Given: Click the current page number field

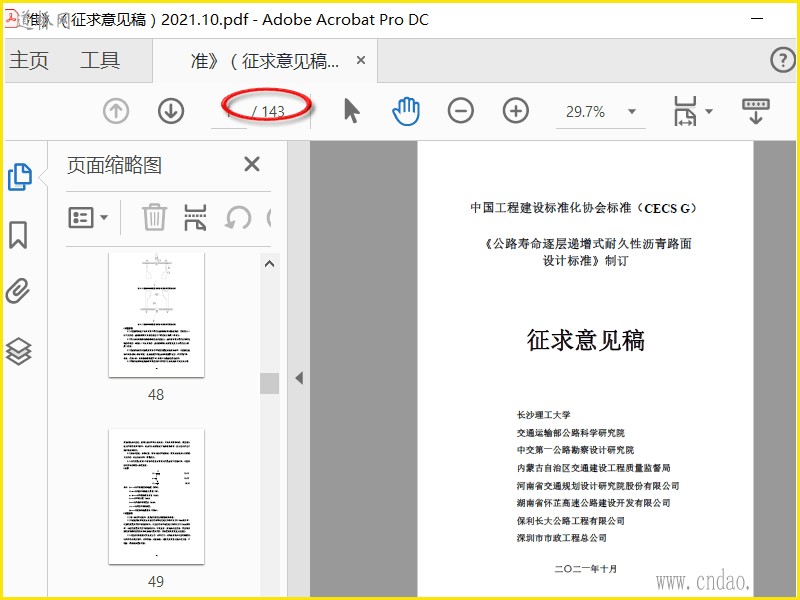Looking at the screenshot, I should pyautogui.click(x=229, y=112).
